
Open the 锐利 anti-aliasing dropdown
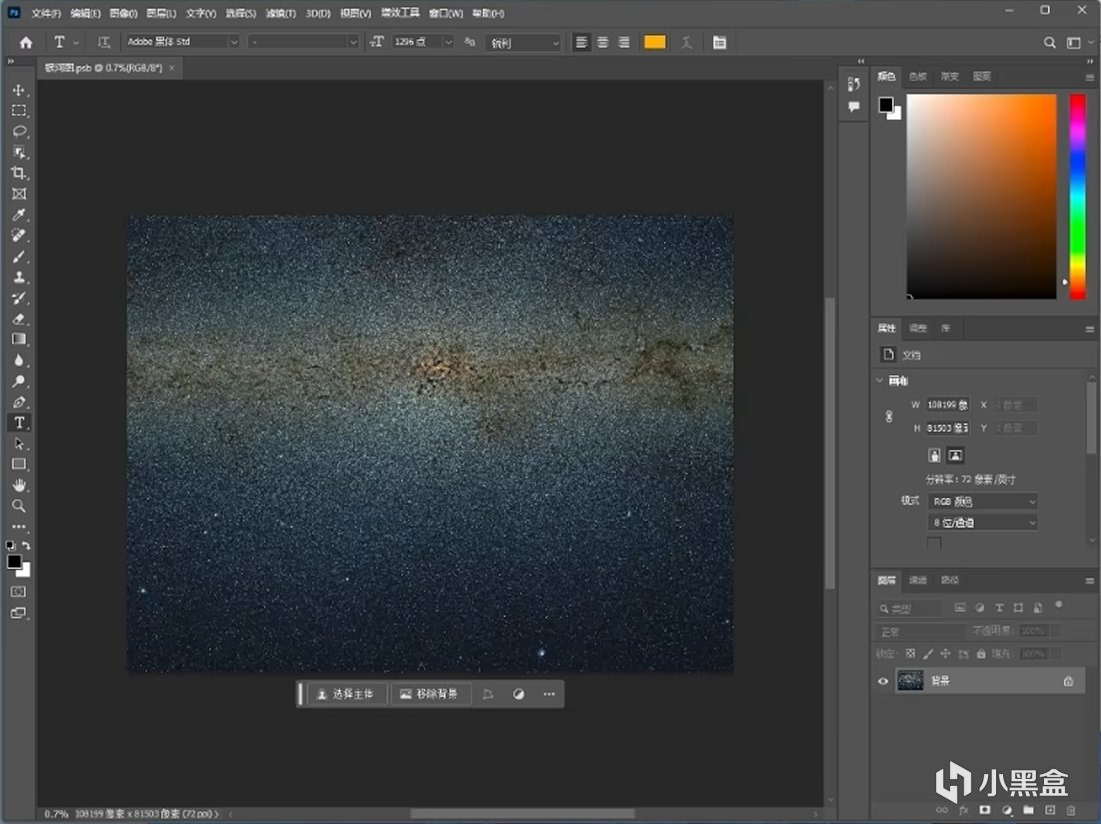pos(524,42)
